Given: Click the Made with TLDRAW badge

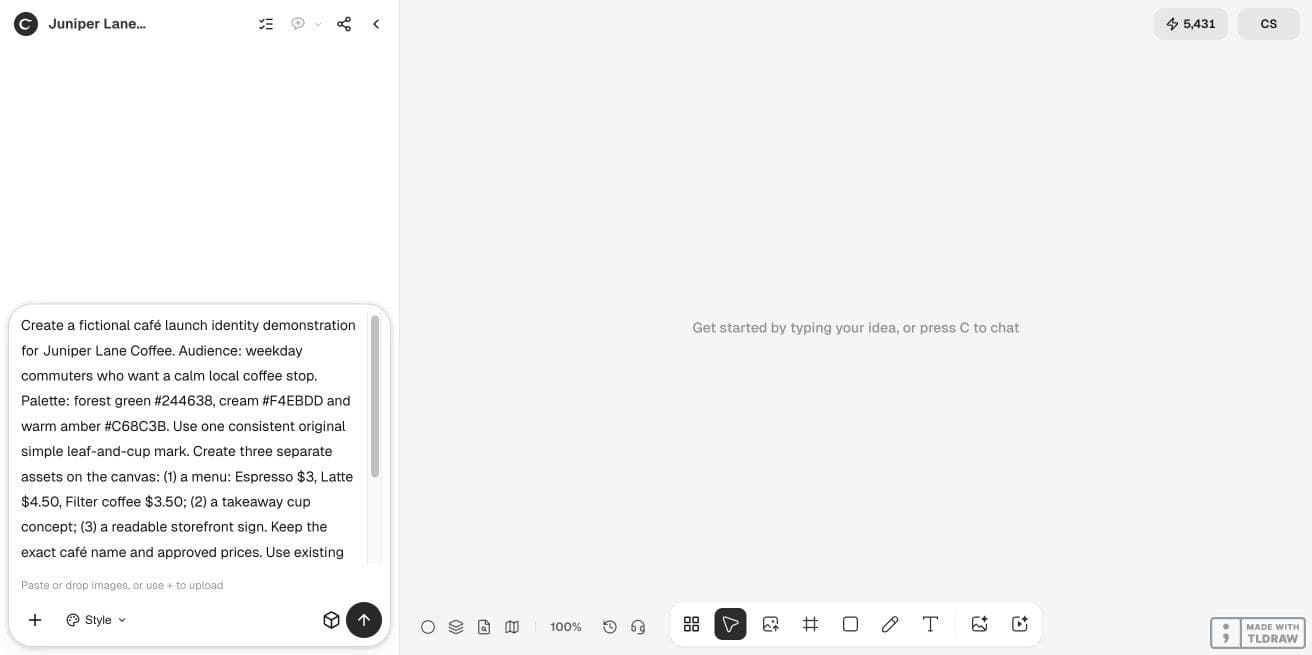Looking at the screenshot, I should 1257,633.
